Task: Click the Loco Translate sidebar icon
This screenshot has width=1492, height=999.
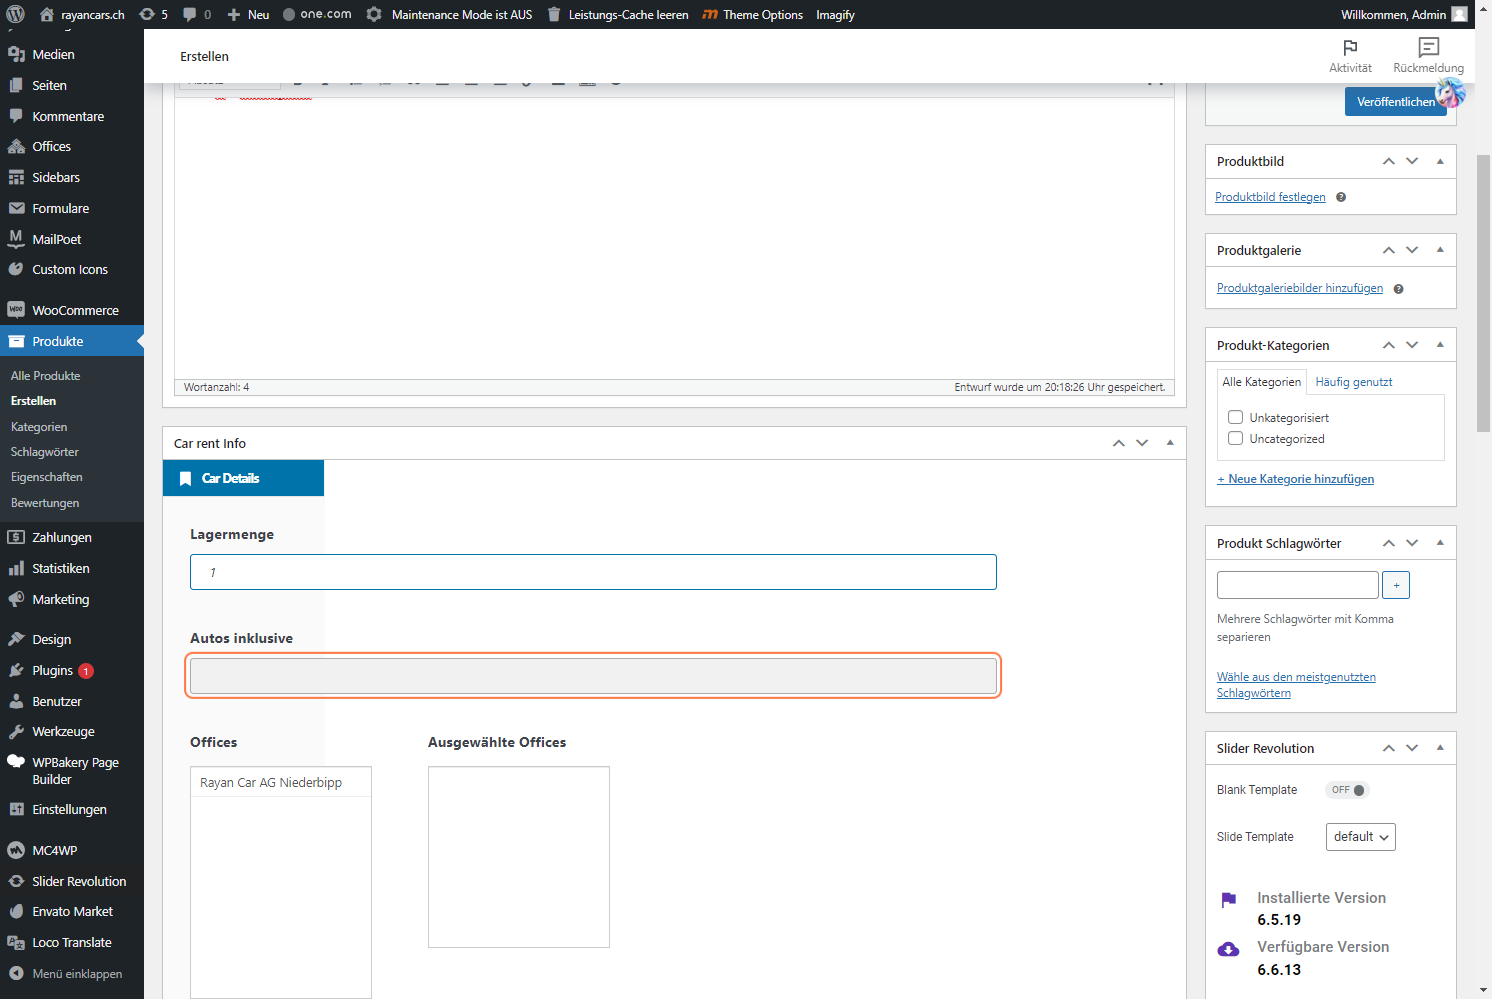Action: point(16,942)
